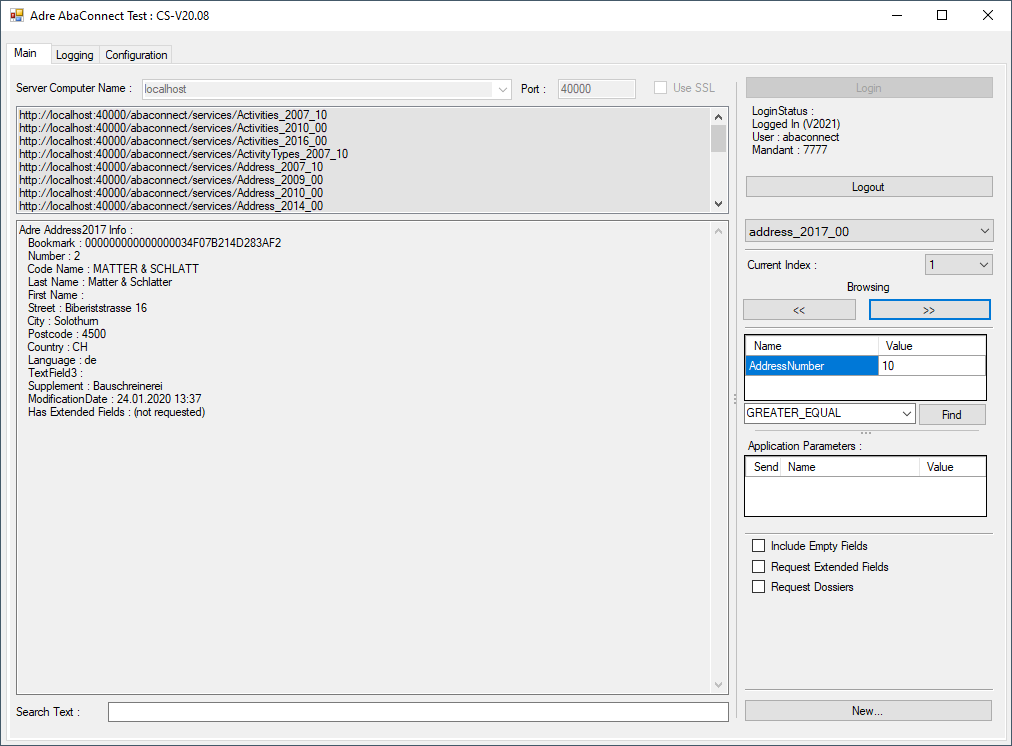The height and width of the screenshot is (746, 1012).
Task: Click the Name header in Application Parameters grid
Action: coord(850,467)
